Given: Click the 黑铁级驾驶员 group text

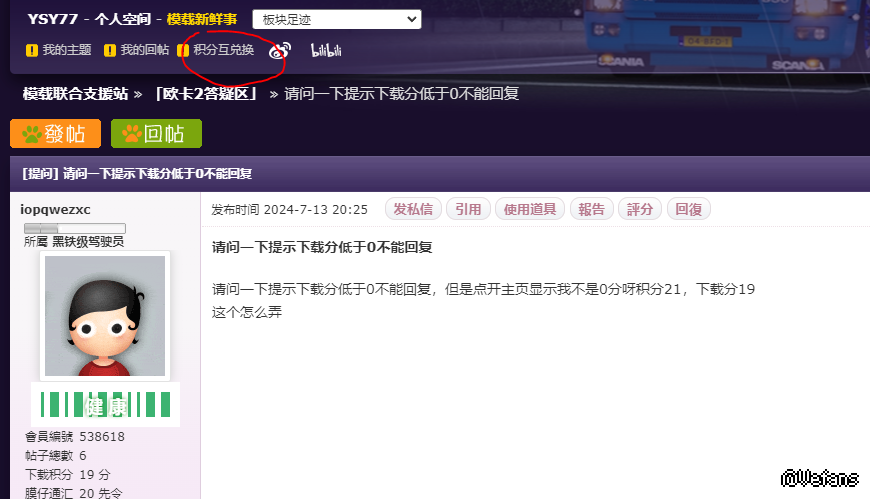Looking at the screenshot, I should click(x=88, y=242).
